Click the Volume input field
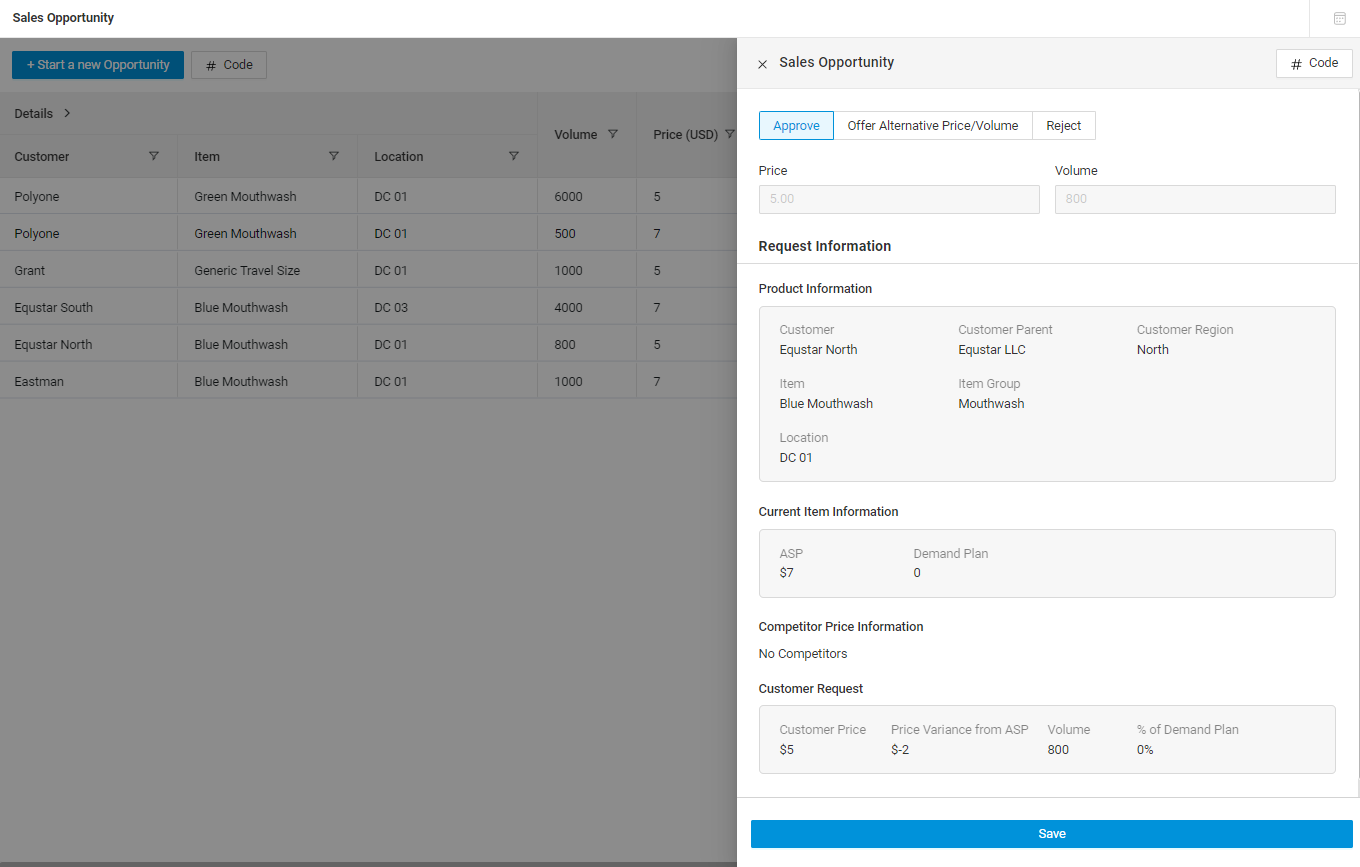This screenshot has height=867, width=1360. coord(1195,199)
